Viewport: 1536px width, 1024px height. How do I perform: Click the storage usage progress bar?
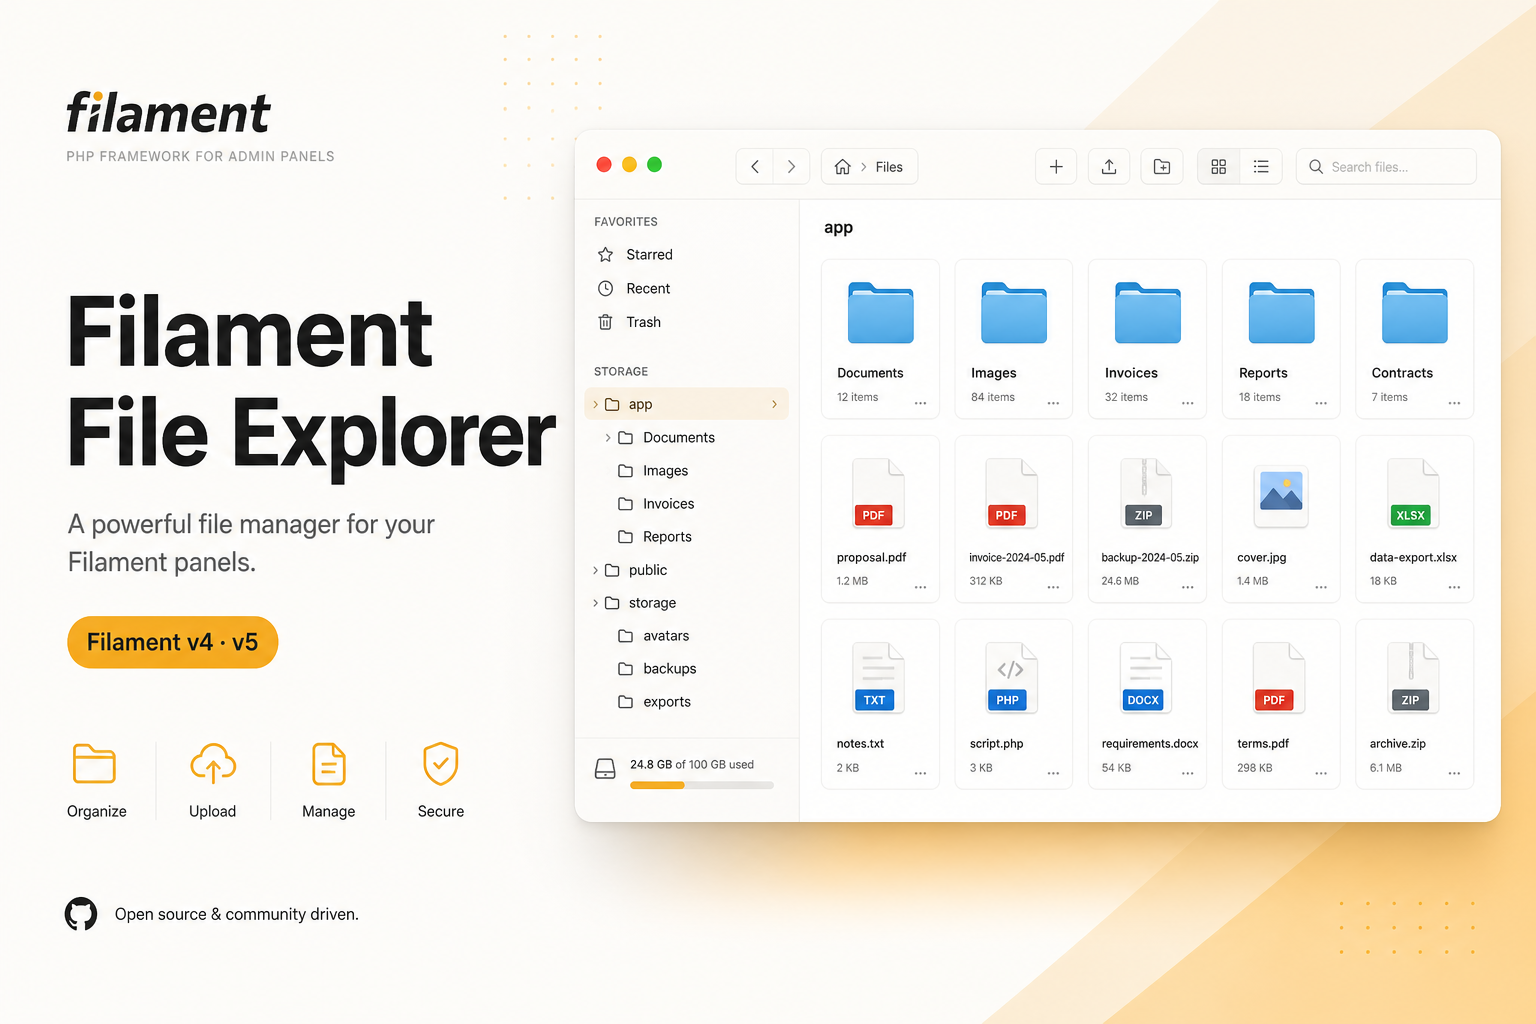click(x=702, y=785)
